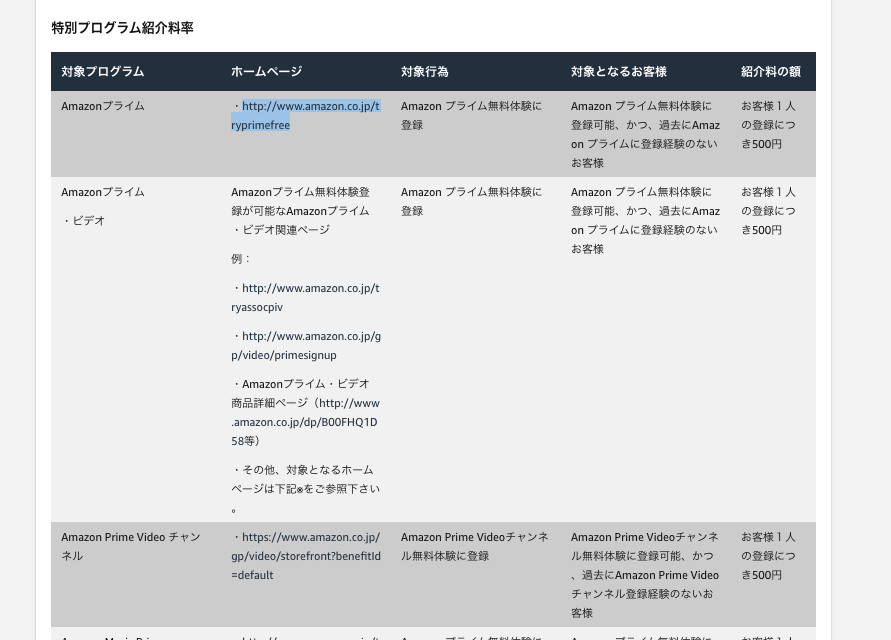The image size is (891, 640).
Task: Open the tryassocpiv example link
Action: pyautogui.click(x=306, y=297)
